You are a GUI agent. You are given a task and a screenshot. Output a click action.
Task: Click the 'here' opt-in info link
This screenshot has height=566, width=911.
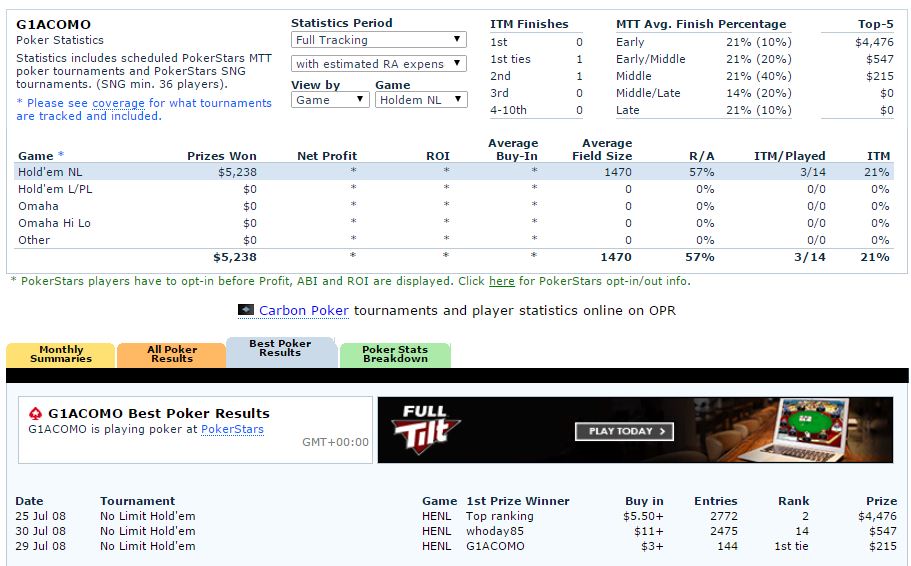501,281
